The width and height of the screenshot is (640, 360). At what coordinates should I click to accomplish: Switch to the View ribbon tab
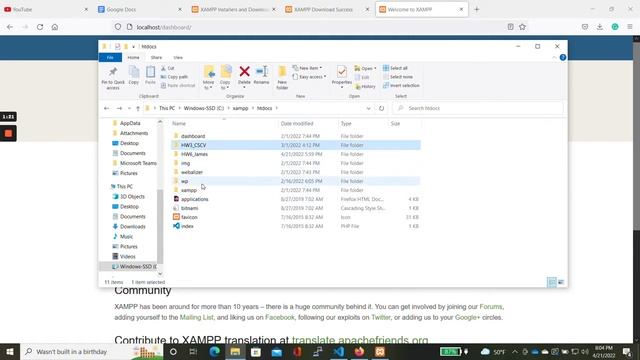[x=178, y=58]
